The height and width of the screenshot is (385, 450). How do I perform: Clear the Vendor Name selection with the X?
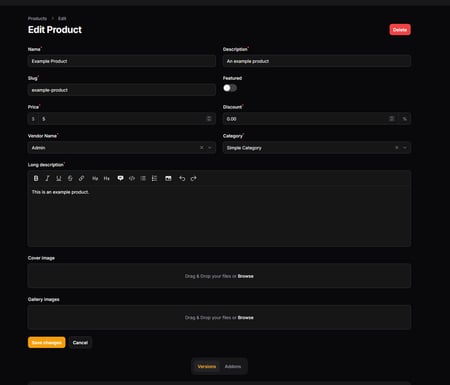coord(202,148)
